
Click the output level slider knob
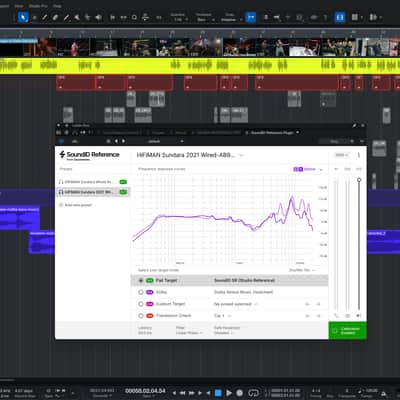pos(359,180)
